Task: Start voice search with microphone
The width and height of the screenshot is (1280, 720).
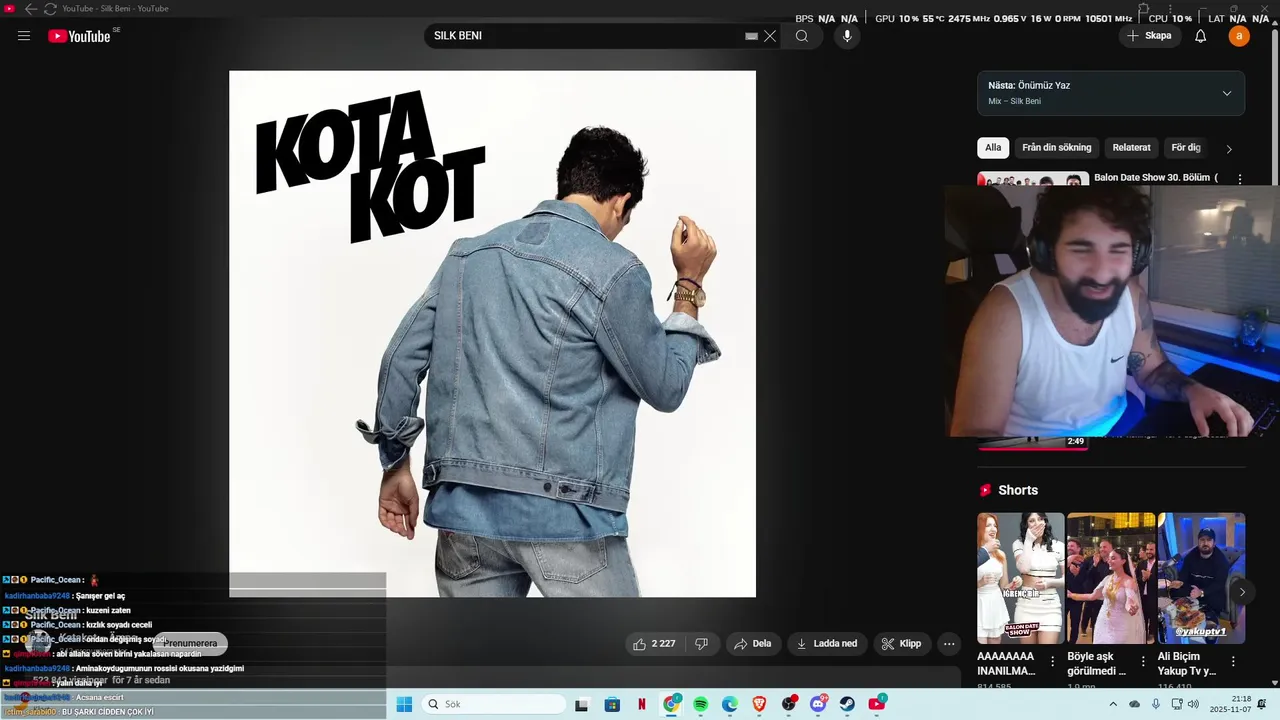Action: click(x=847, y=36)
